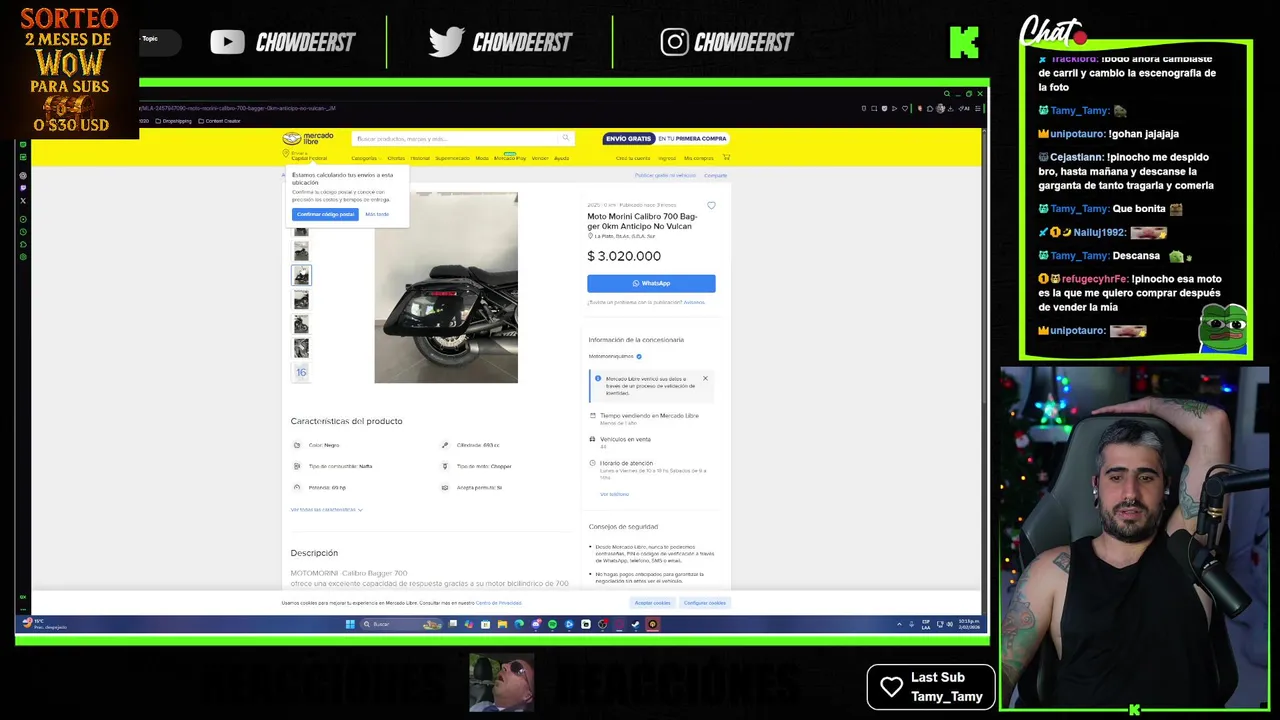The image size is (1280, 720).
Task: Click the Avísanos report link
Action: (x=694, y=302)
